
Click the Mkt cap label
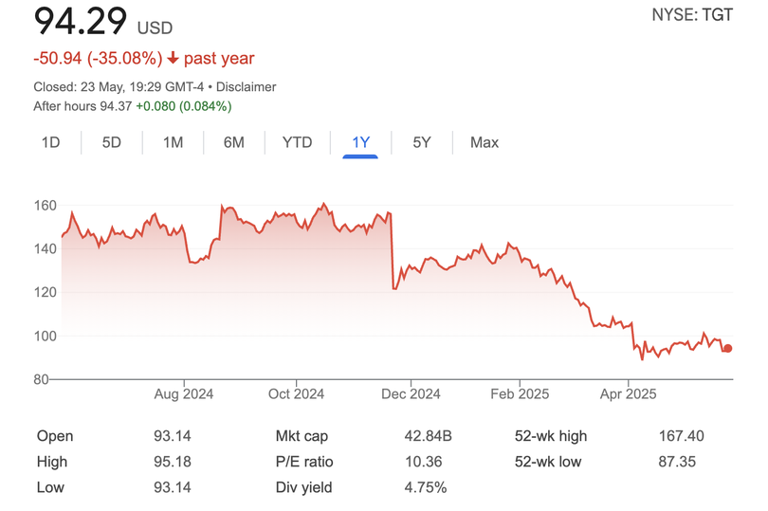(301, 436)
